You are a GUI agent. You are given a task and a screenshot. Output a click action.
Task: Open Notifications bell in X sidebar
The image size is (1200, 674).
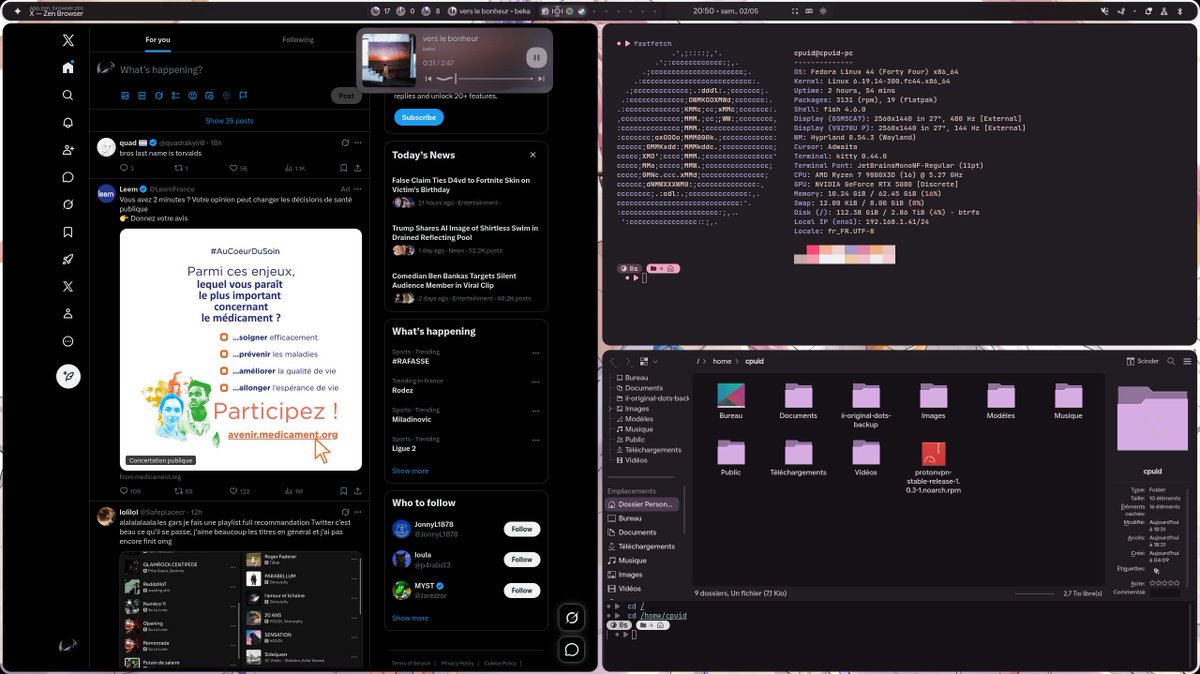(x=68, y=122)
